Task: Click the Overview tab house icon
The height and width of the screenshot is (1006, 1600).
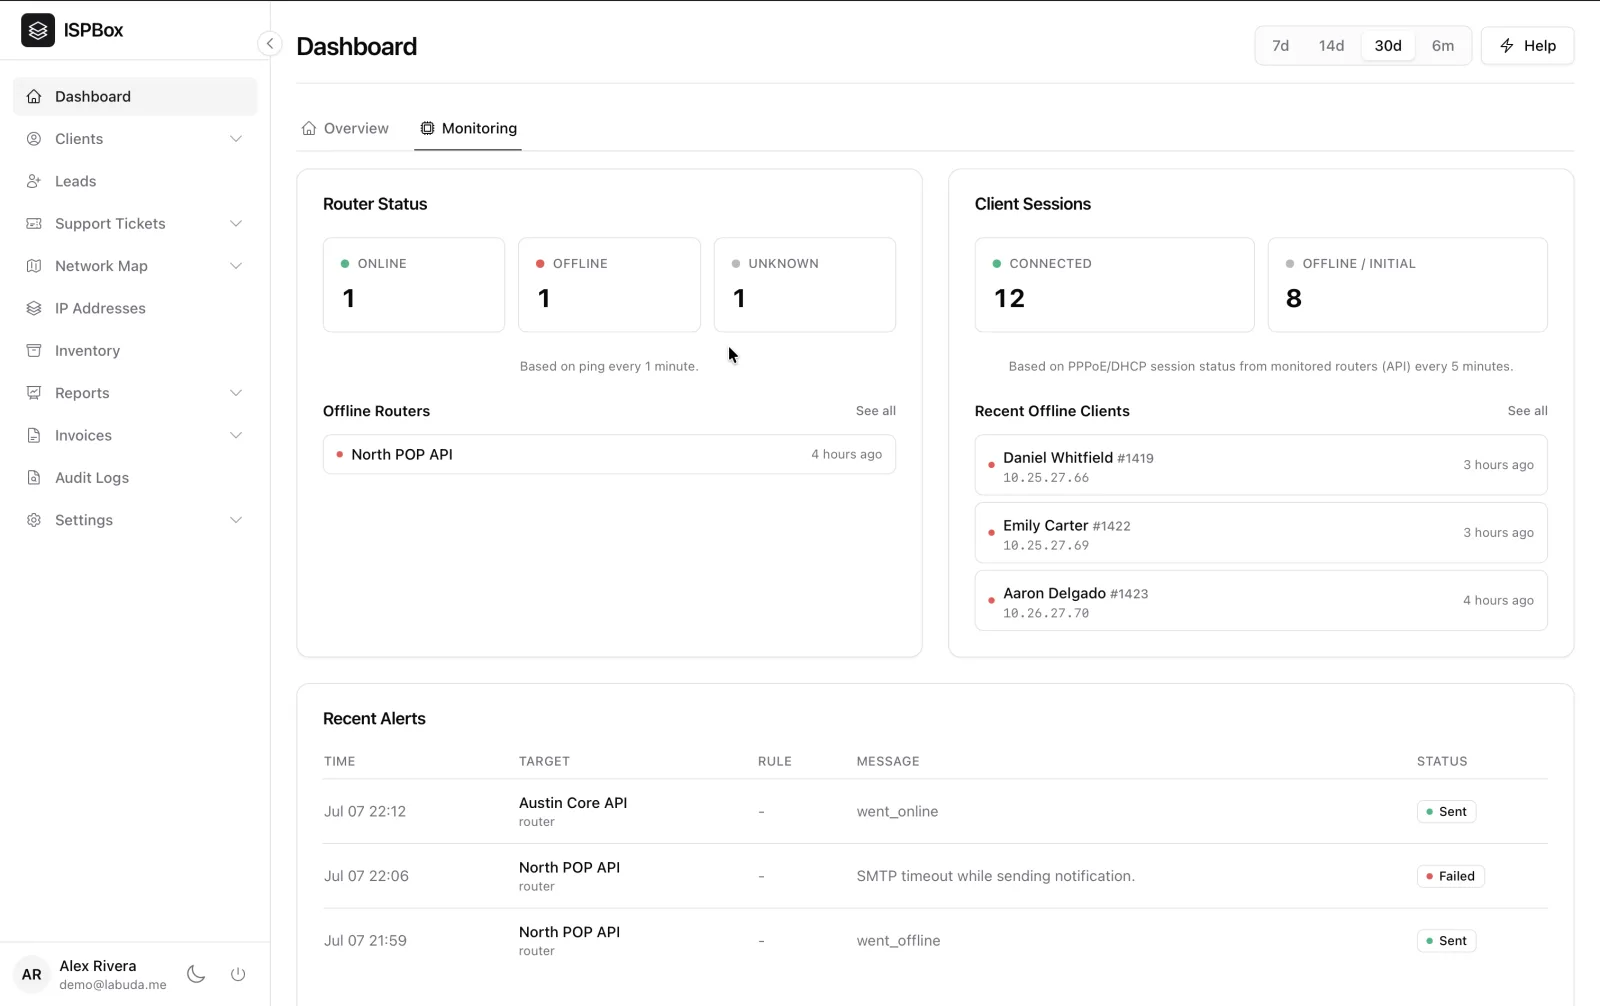Action: point(309,128)
